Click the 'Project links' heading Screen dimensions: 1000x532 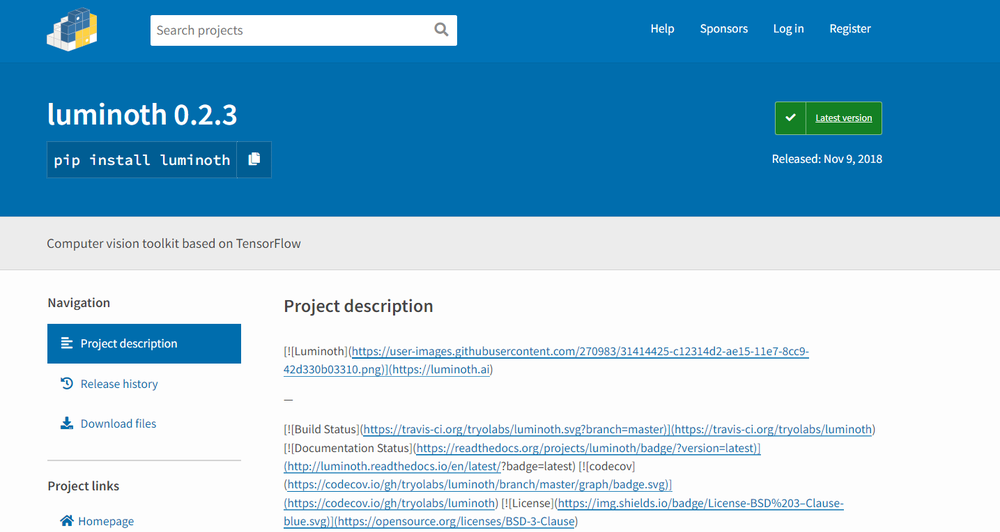pos(84,486)
